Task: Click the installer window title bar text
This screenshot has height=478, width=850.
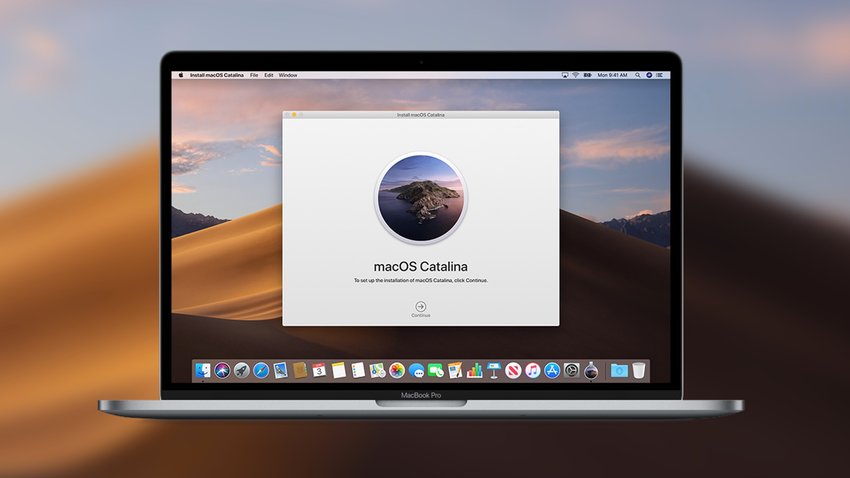Action: pos(421,115)
